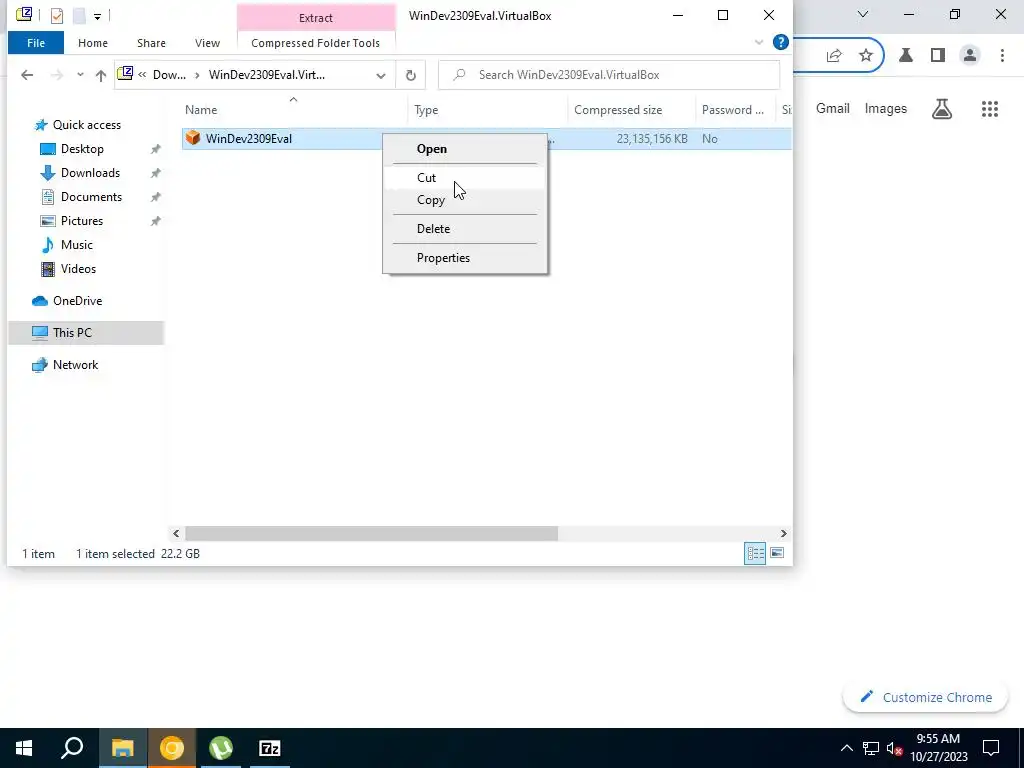Open Videos in the navigation pane

click(78, 269)
